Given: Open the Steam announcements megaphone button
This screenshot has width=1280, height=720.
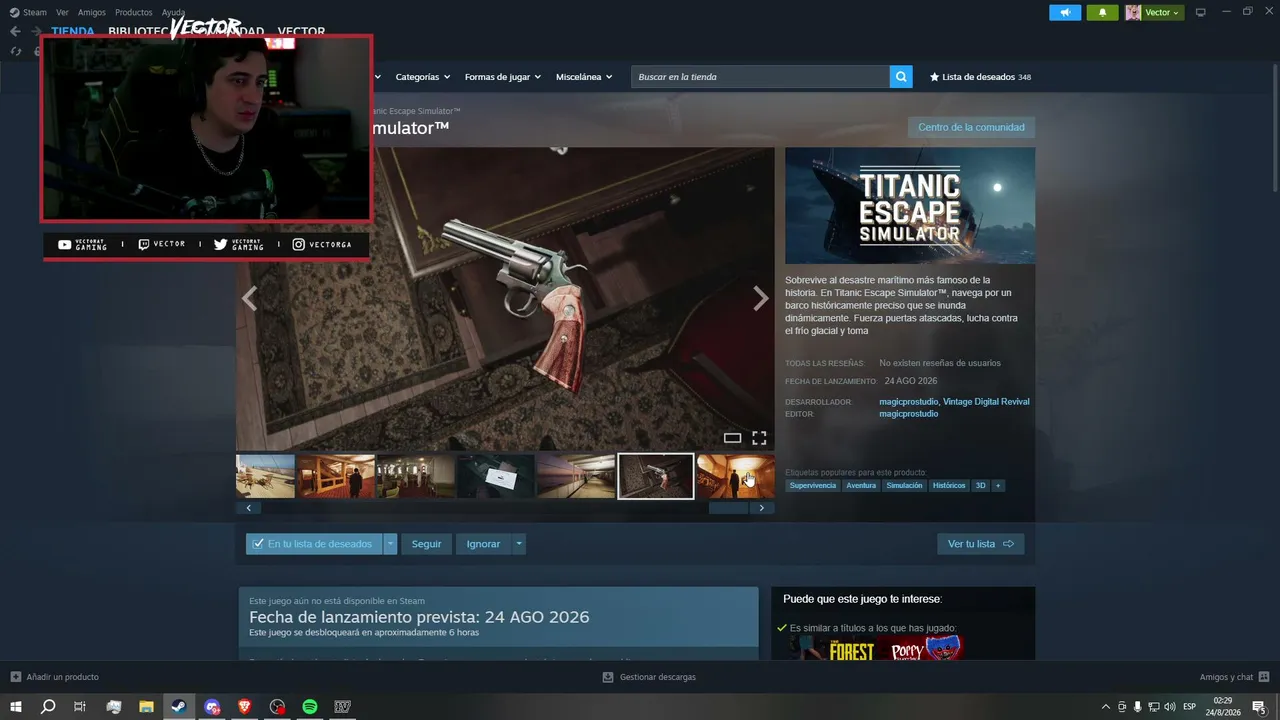Looking at the screenshot, I should coord(1065,12).
